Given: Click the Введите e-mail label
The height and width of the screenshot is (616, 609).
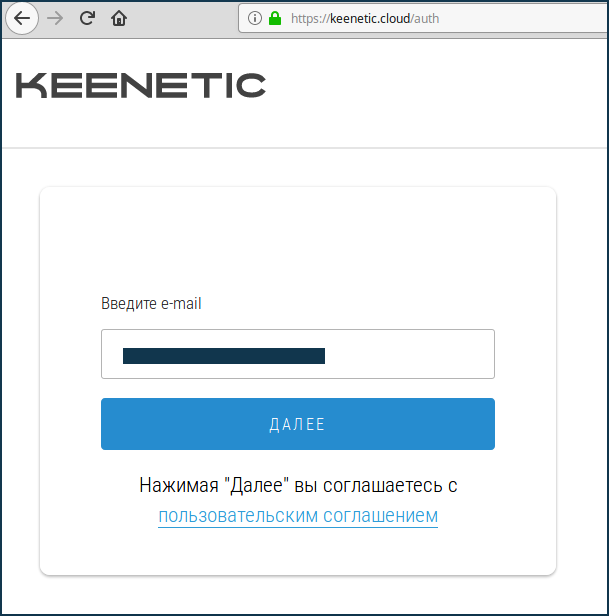Looking at the screenshot, I should (x=151, y=304).
